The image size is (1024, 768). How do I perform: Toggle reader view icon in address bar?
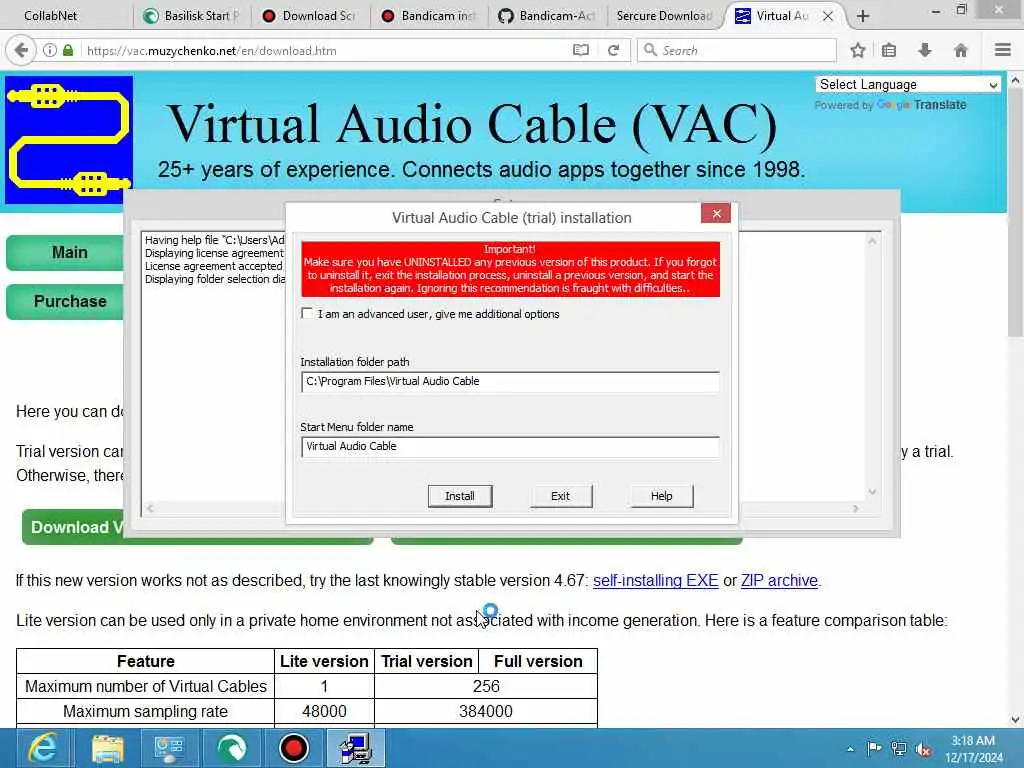click(581, 50)
